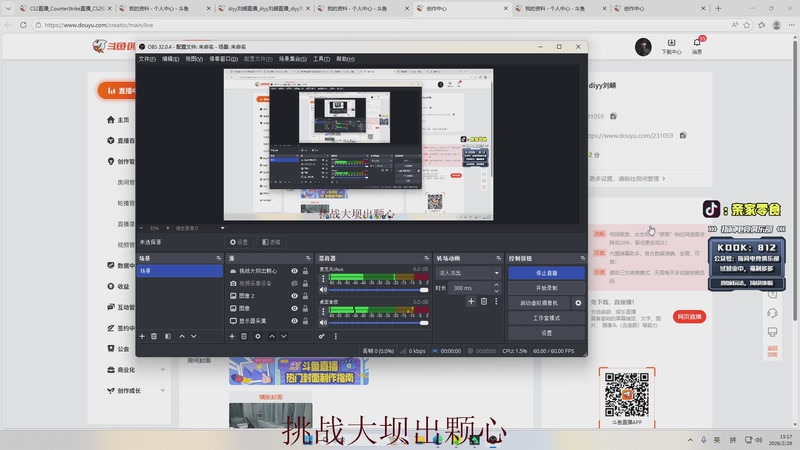Open the 淡入淡出 transition dropdown
Screen dimensions: 800x450
[468, 273]
